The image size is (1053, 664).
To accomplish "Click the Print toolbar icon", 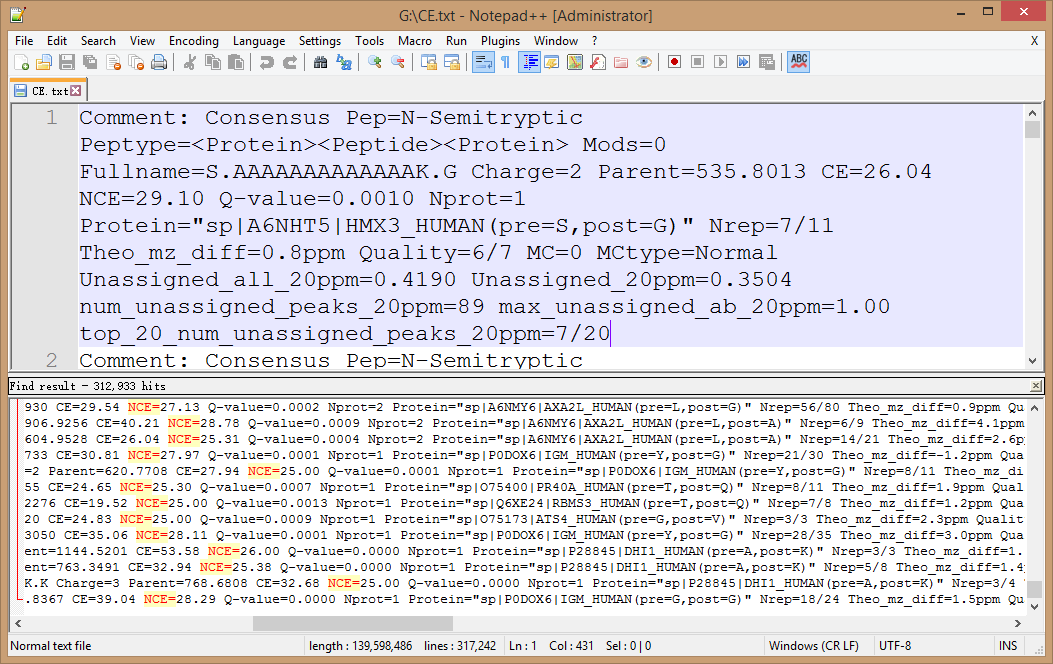I will pyautogui.click(x=158, y=62).
